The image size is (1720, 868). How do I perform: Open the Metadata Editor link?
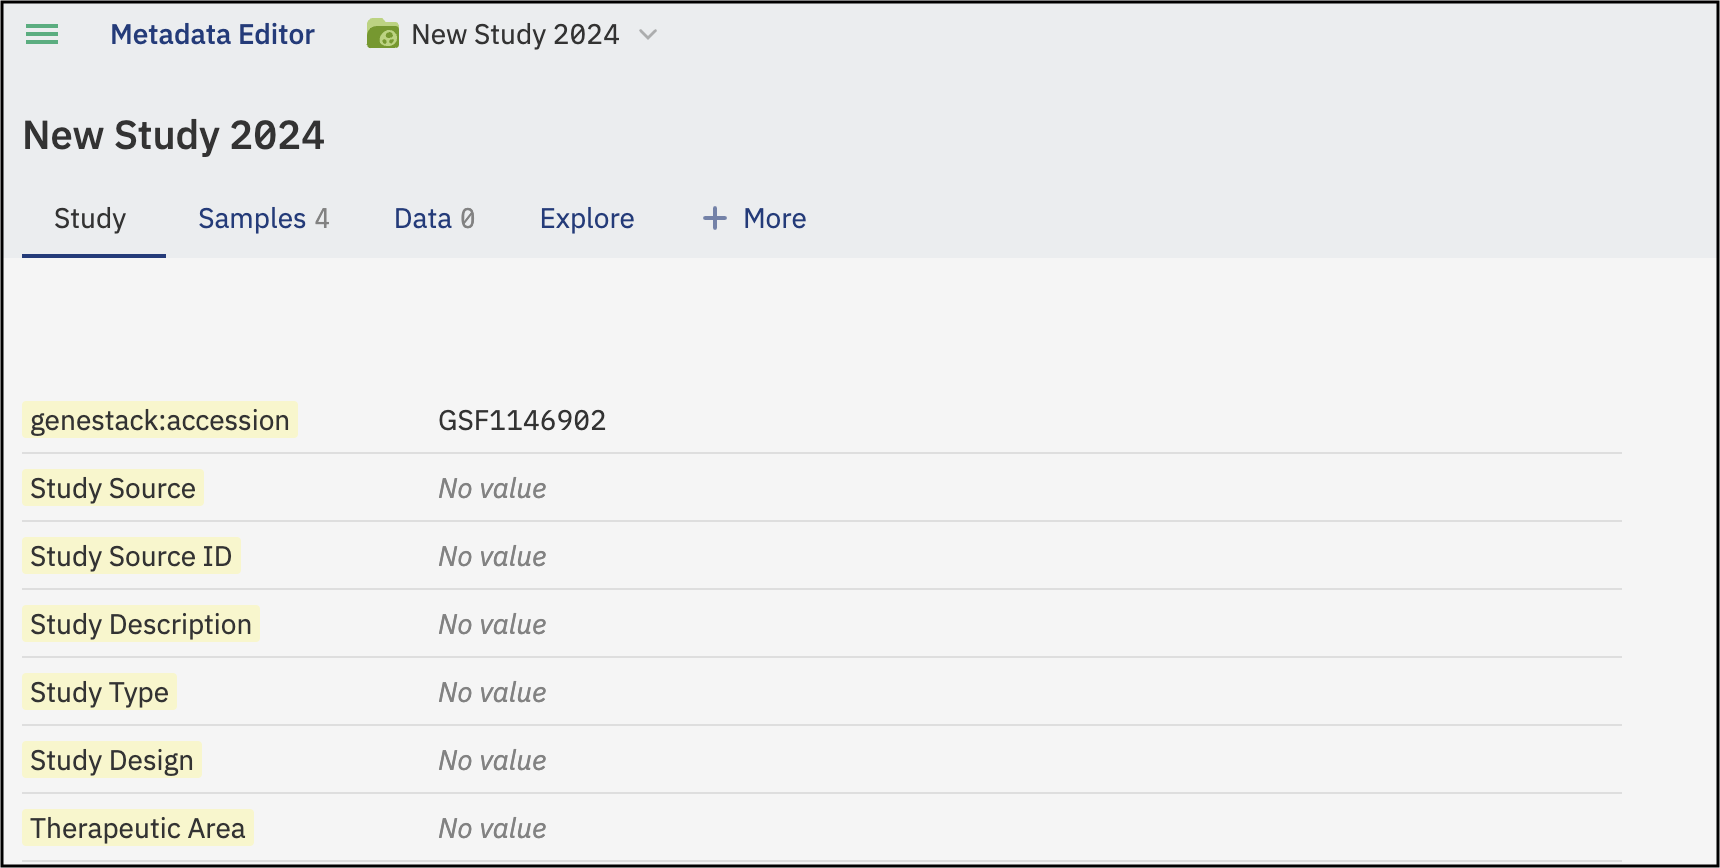(212, 35)
